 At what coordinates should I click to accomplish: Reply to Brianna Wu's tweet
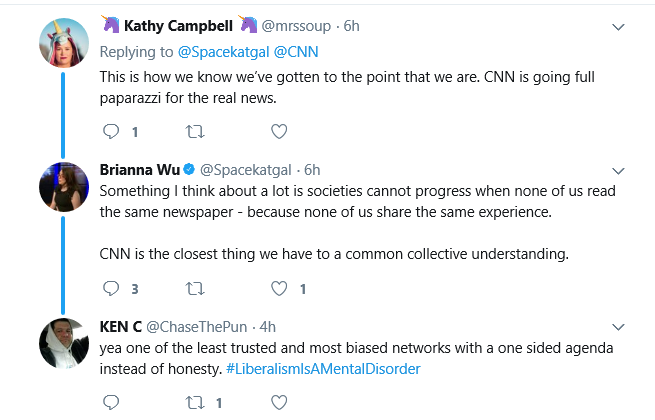point(111,288)
